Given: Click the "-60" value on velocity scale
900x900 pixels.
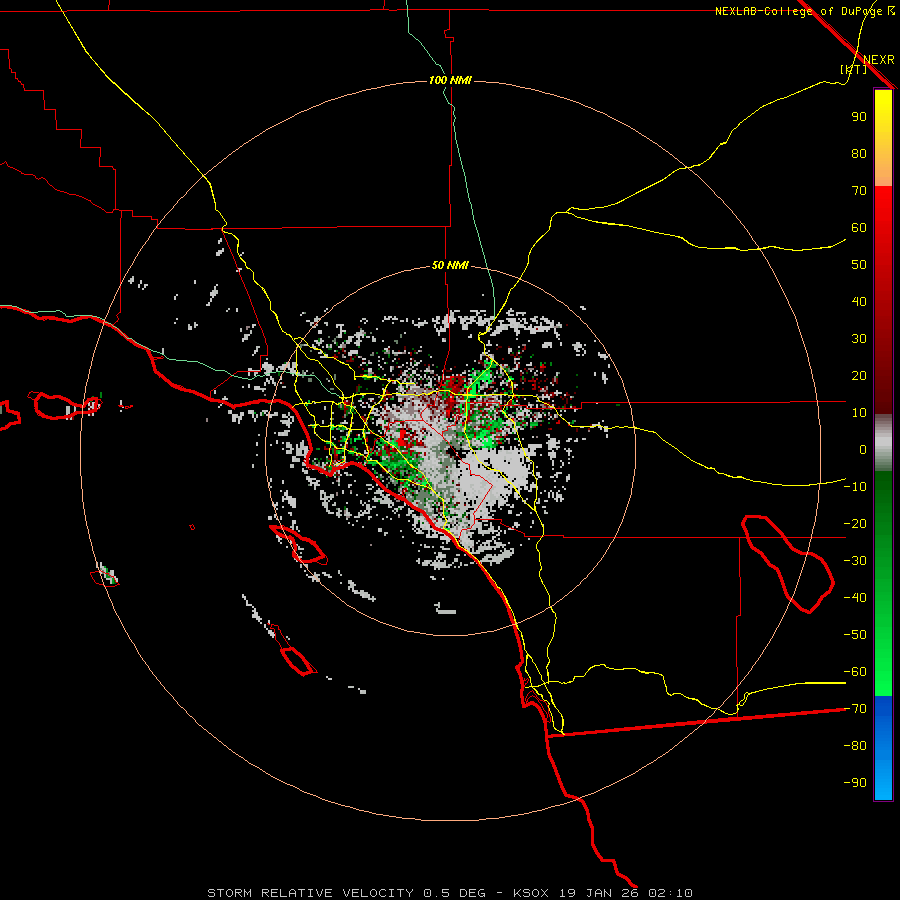Looking at the screenshot, I should pos(855,672).
